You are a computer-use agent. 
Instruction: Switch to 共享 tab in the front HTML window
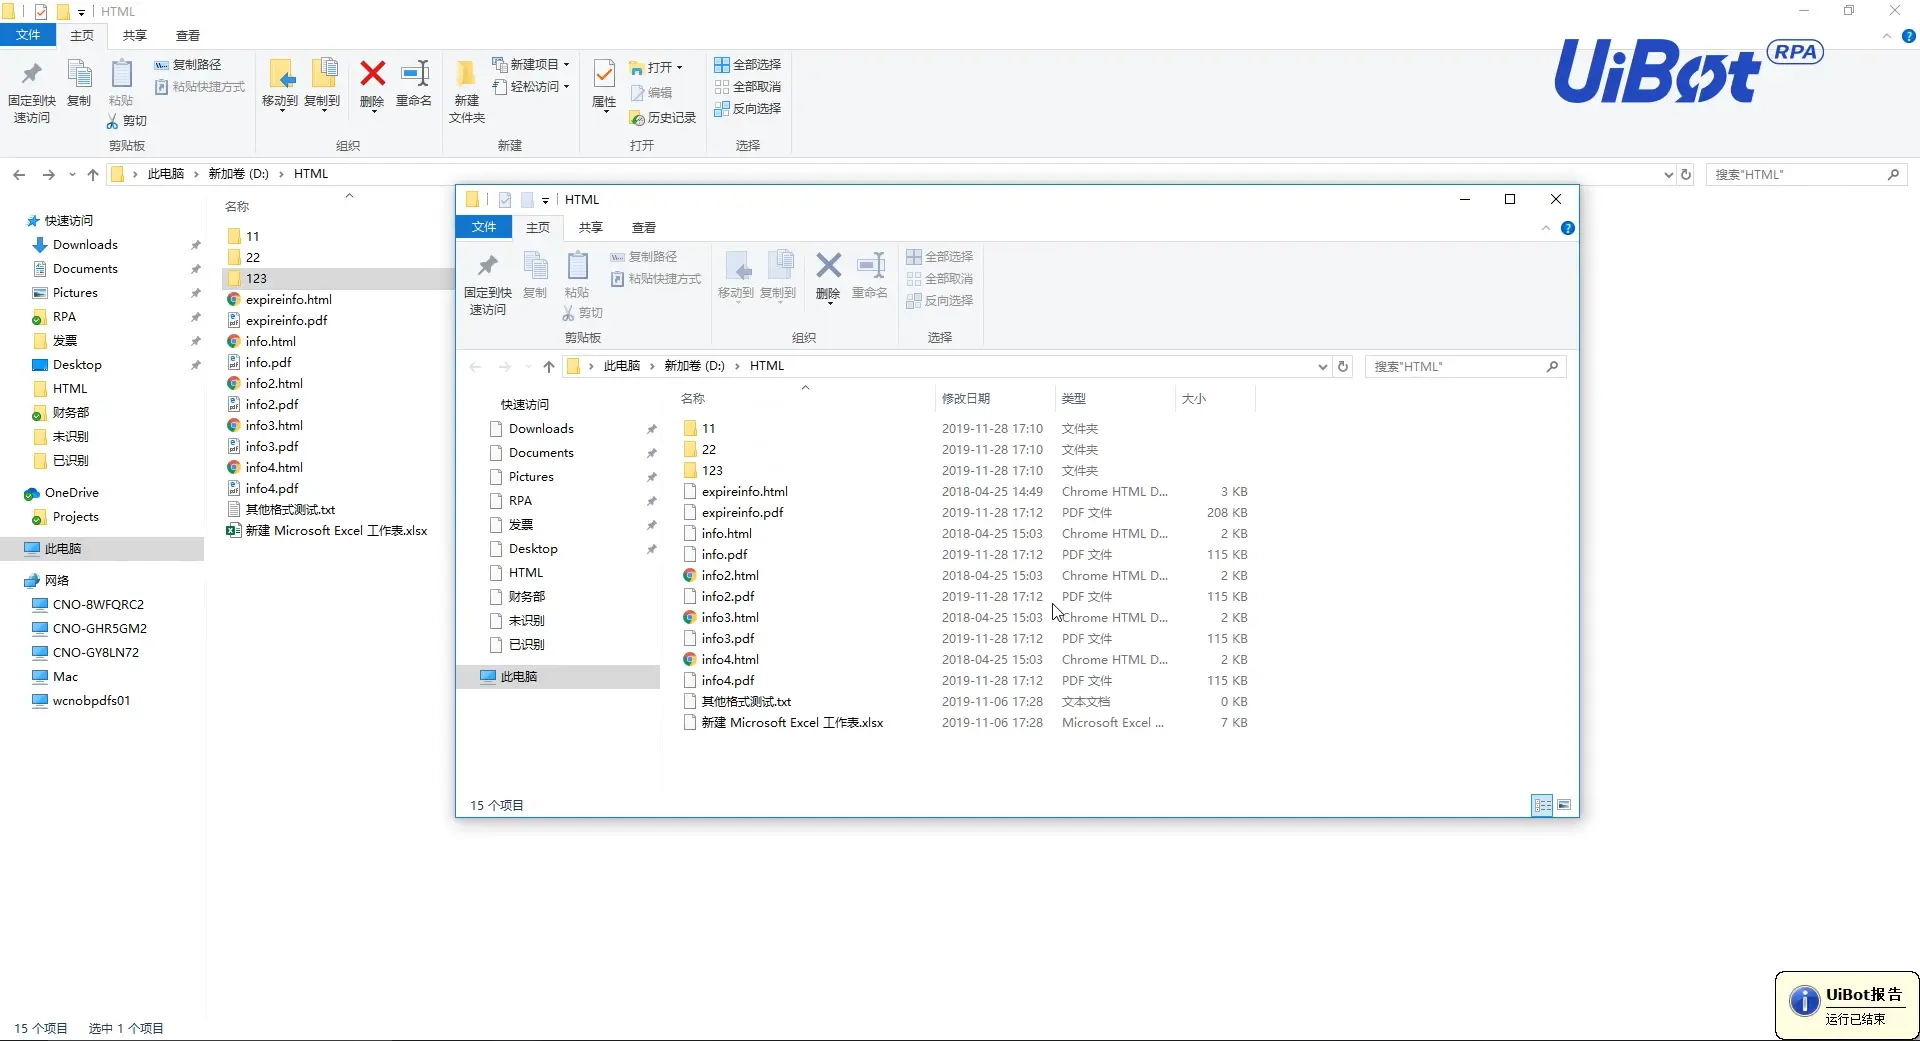tap(591, 227)
